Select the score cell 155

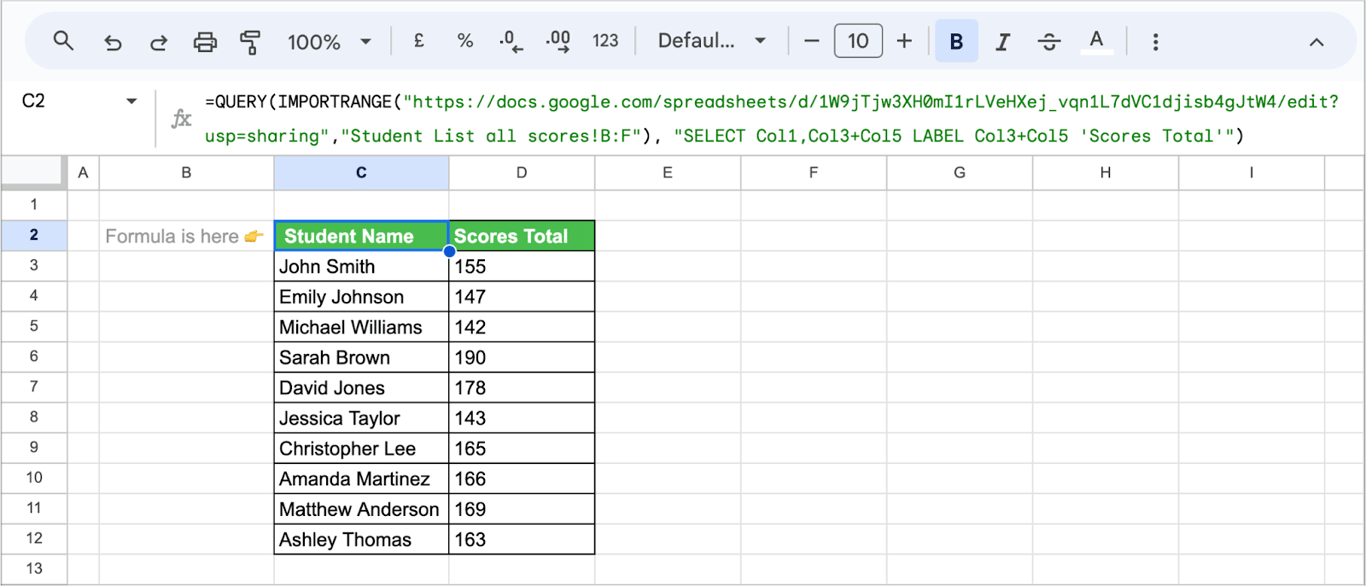click(521, 266)
